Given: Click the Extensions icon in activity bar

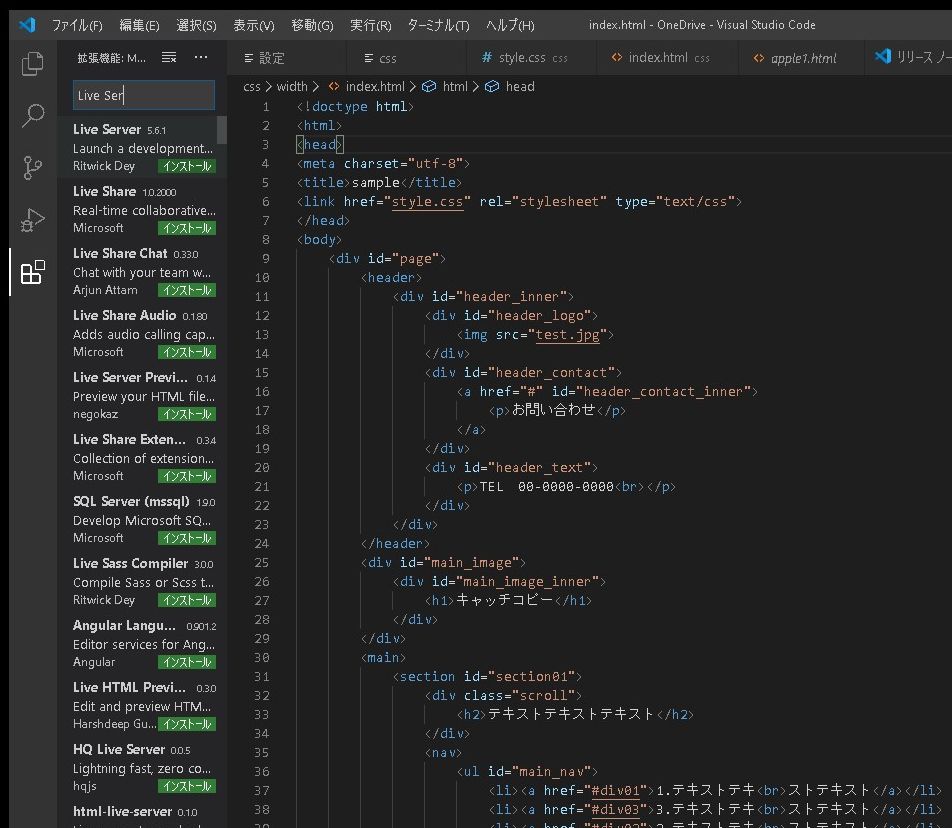Looking at the screenshot, I should click(x=33, y=272).
